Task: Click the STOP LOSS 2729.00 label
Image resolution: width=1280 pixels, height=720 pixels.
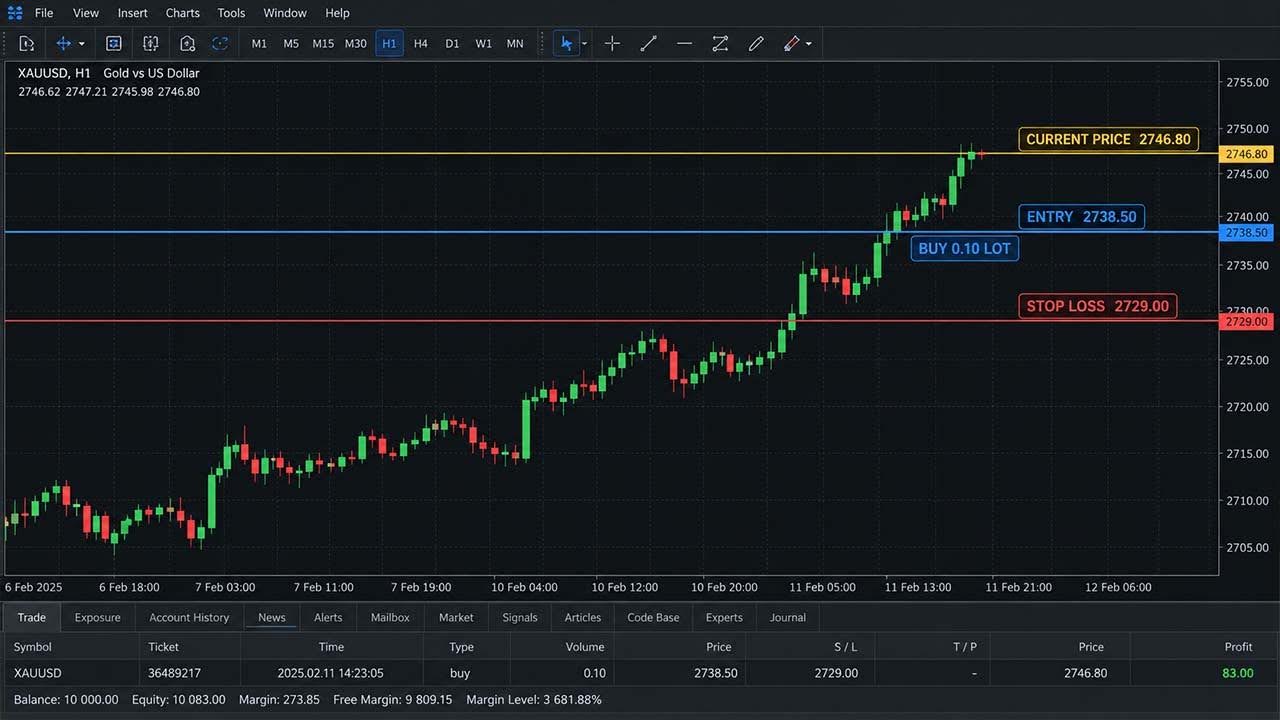Action: click(1097, 306)
